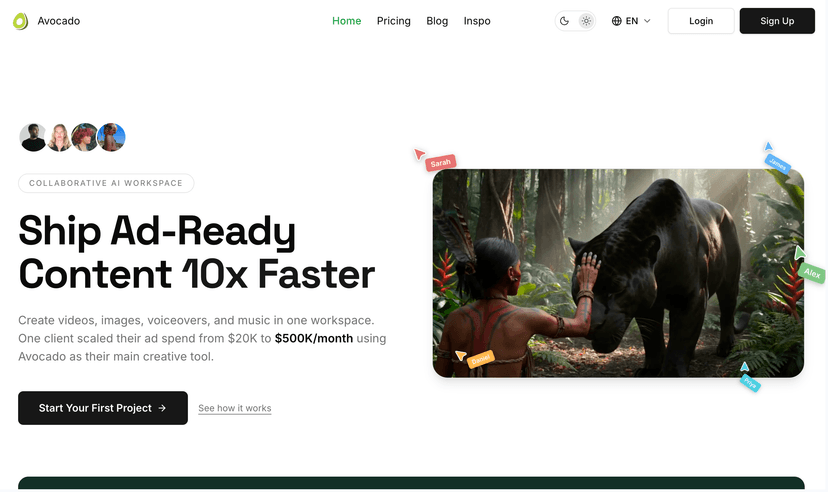Open the Blog page

[x=437, y=21]
